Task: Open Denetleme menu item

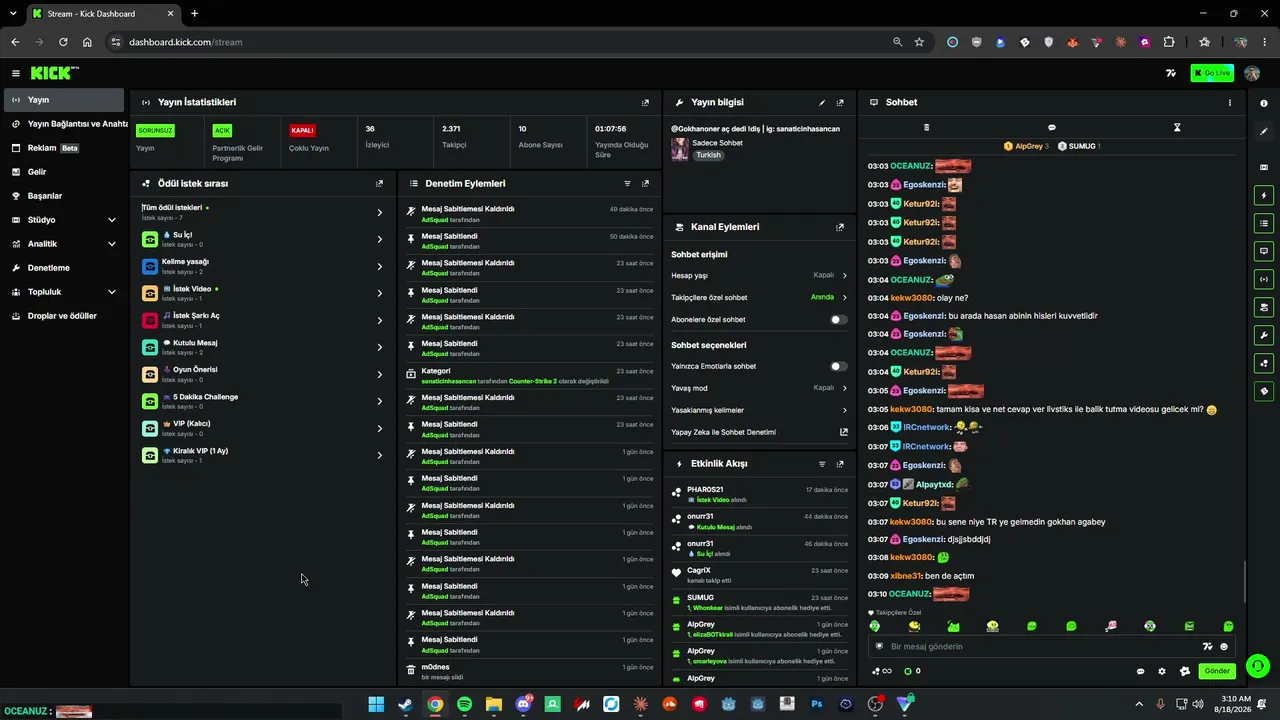Action: (x=64, y=268)
